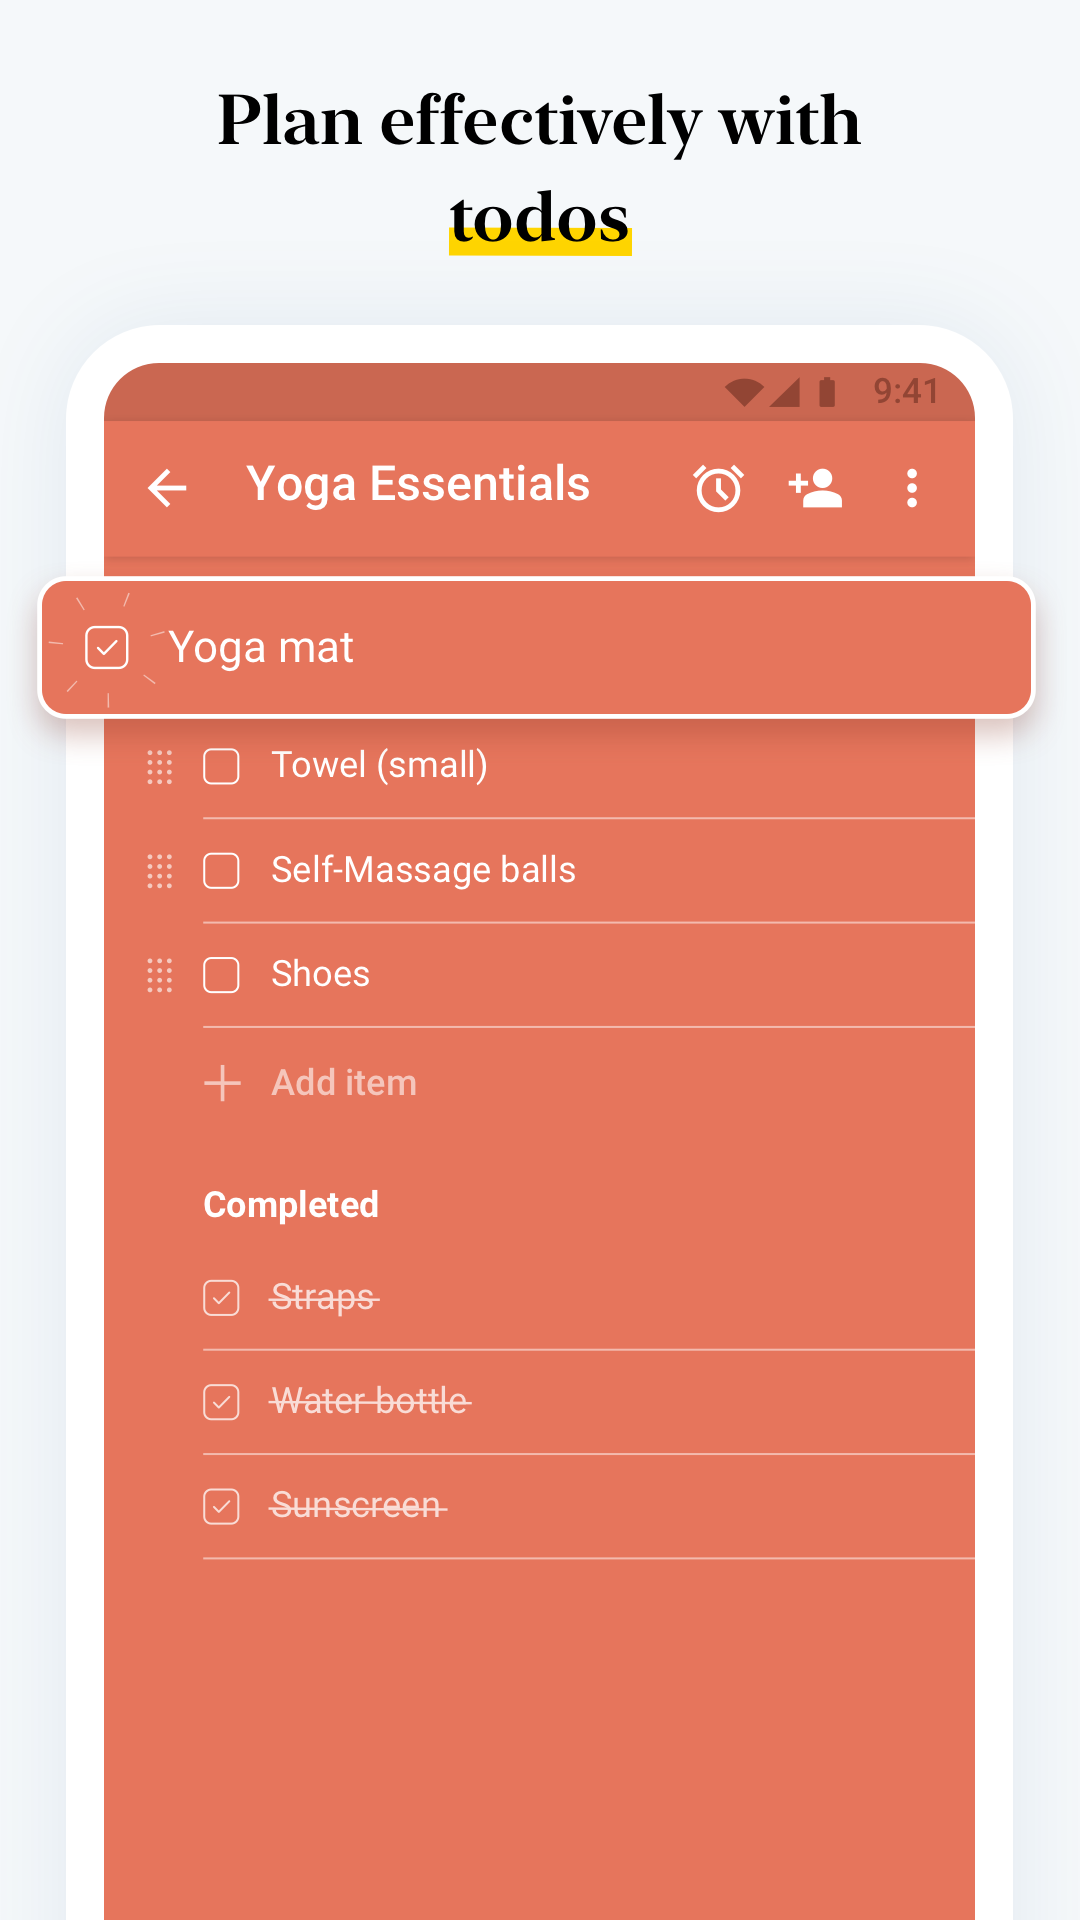The height and width of the screenshot is (1920, 1080).
Task: Open the three-dot overflow menu
Action: [911, 488]
